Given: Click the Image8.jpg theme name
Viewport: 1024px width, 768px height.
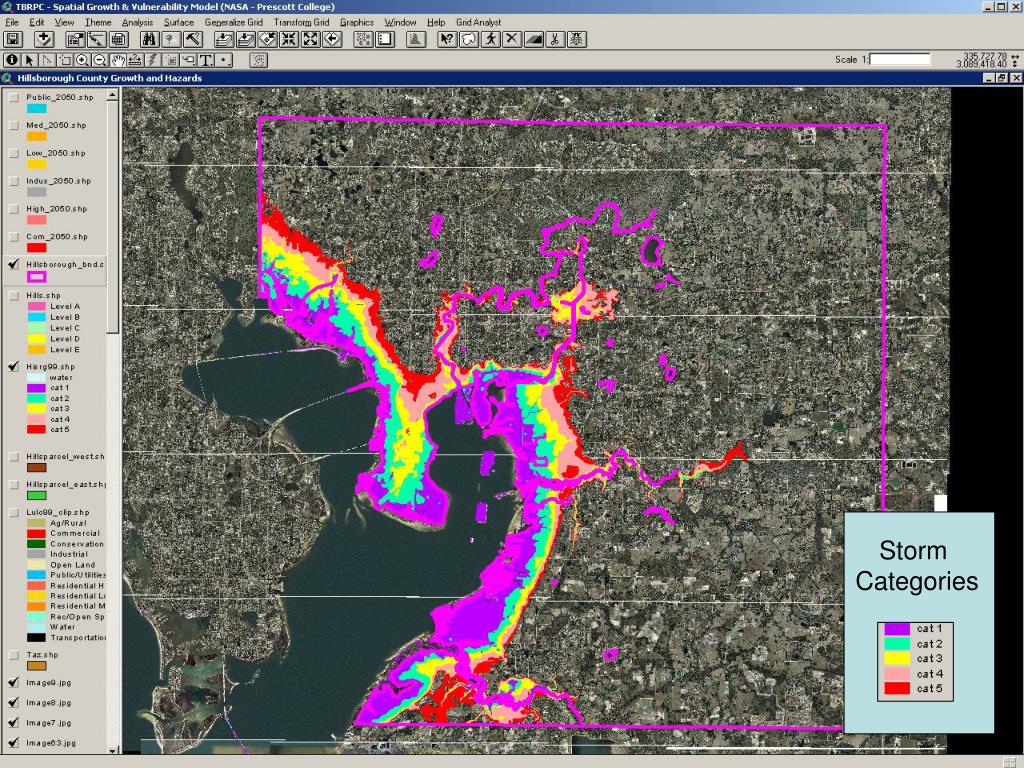Looking at the screenshot, I should pos(48,703).
